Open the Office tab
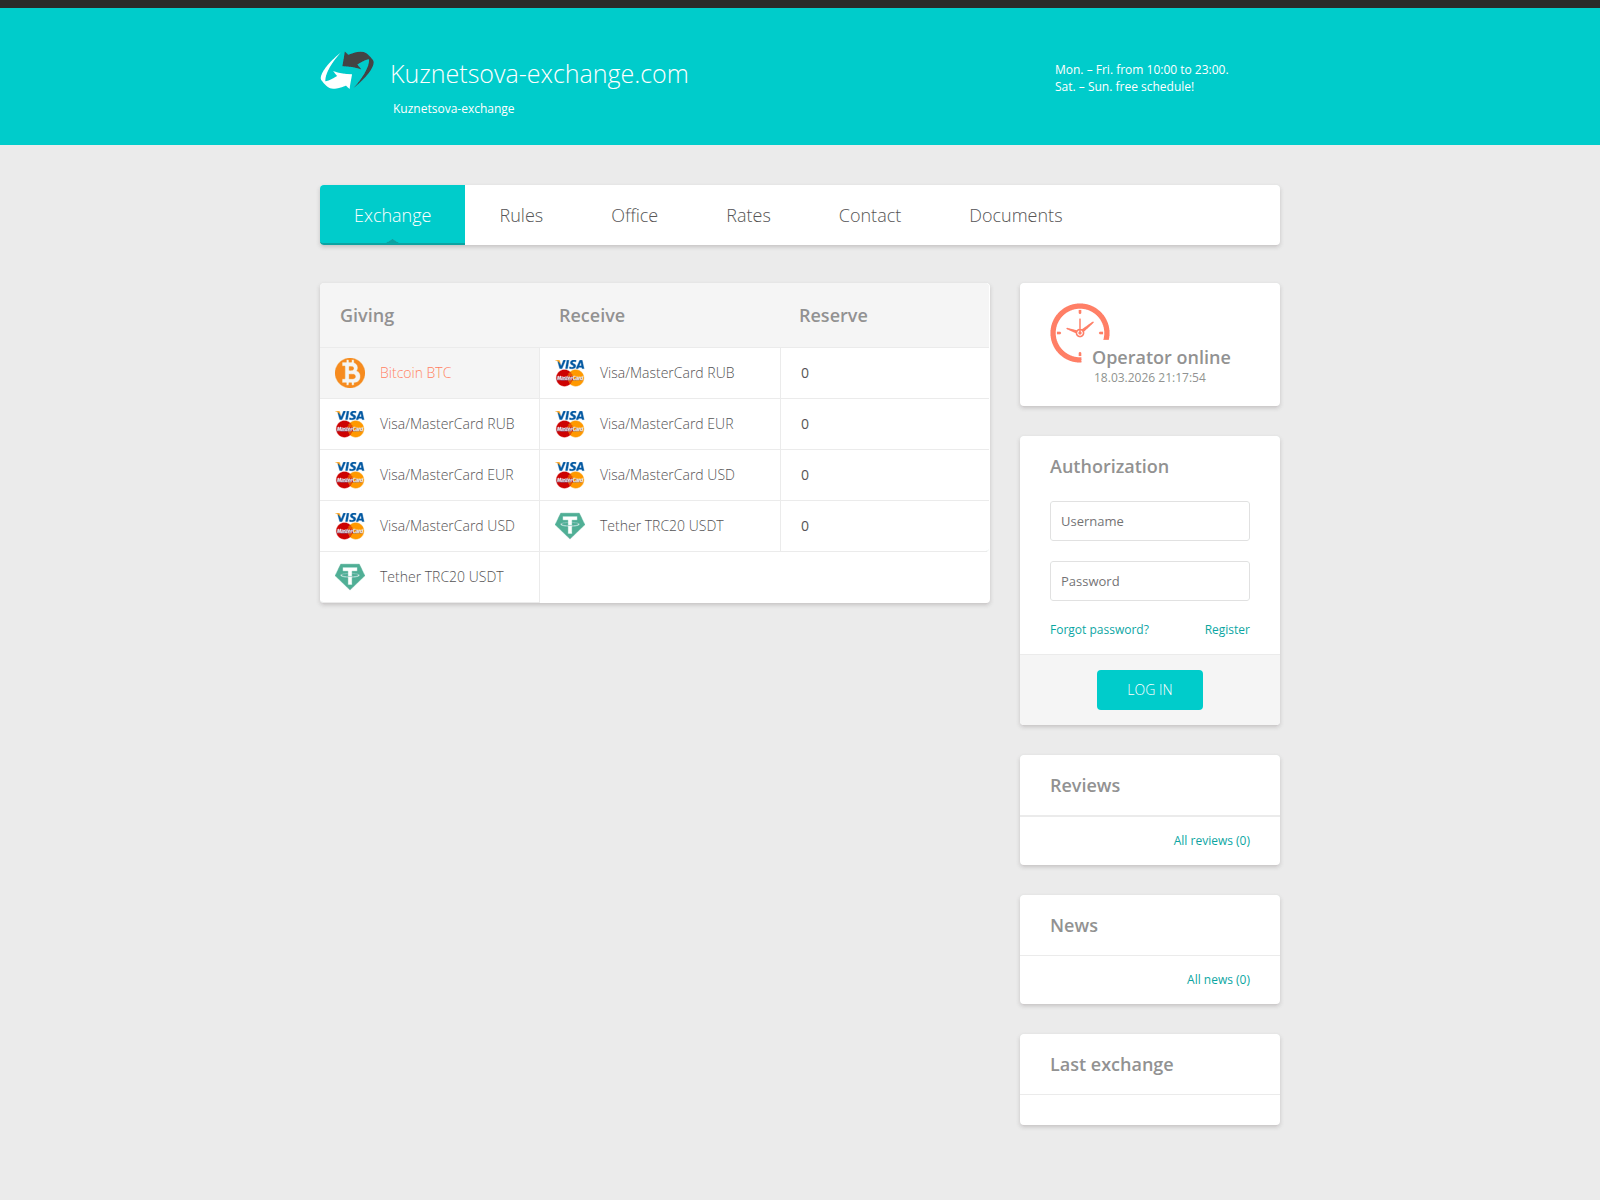The image size is (1600, 1200). (634, 215)
